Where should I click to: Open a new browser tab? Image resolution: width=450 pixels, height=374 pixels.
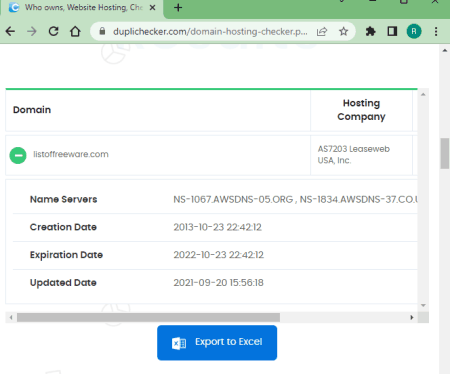click(178, 7)
